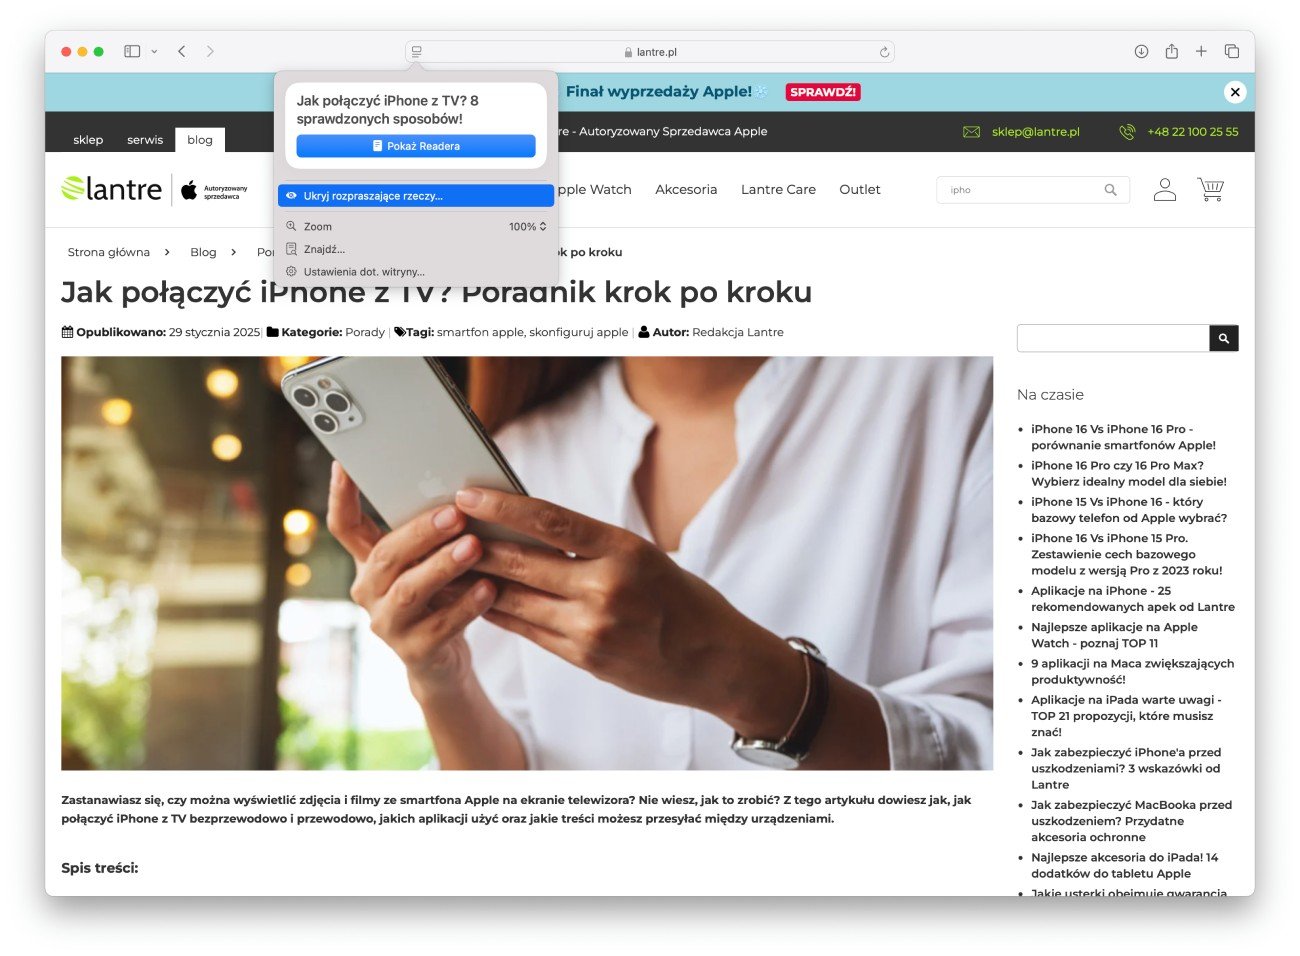
Task: Click the Redakcja Lantre author name
Action: pos(738,332)
